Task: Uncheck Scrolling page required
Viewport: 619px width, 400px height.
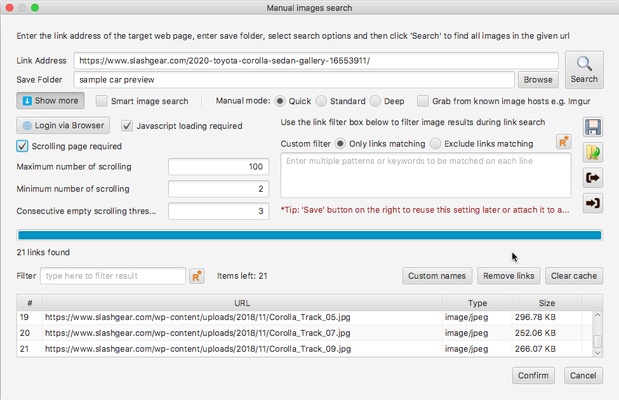Action: tap(22, 146)
